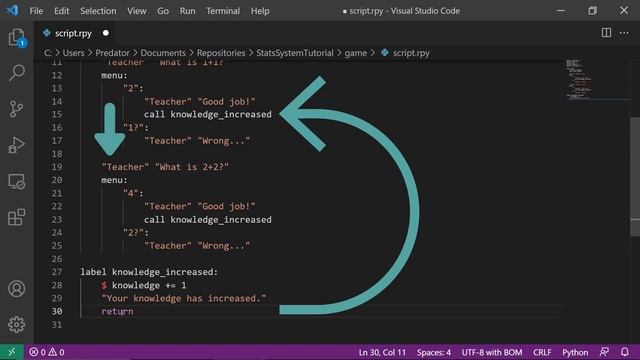The width and height of the screenshot is (640, 360).
Task: Expand the Repositories breadcrumb segment
Action: (x=221, y=53)
